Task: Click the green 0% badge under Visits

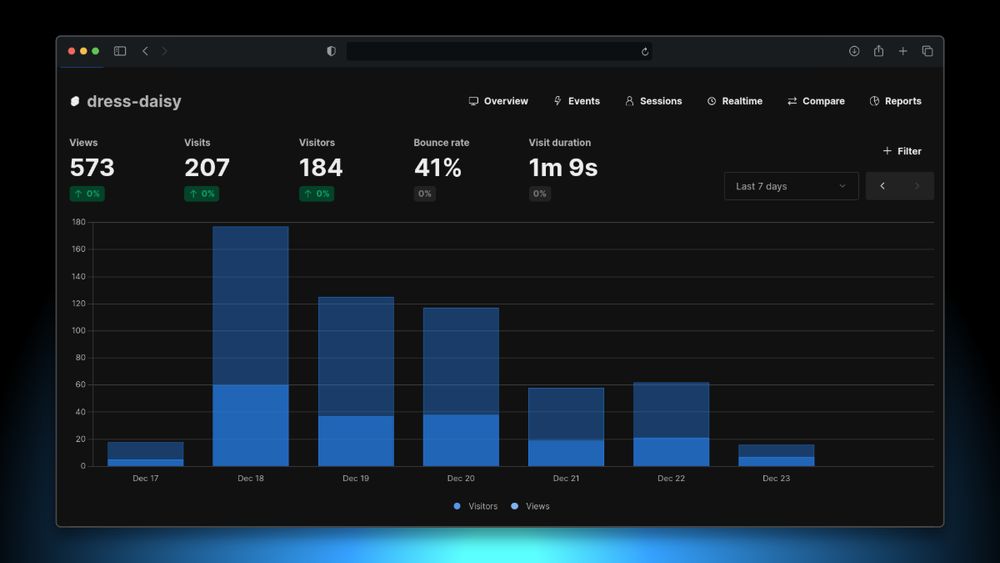Action: click(202, 194)
